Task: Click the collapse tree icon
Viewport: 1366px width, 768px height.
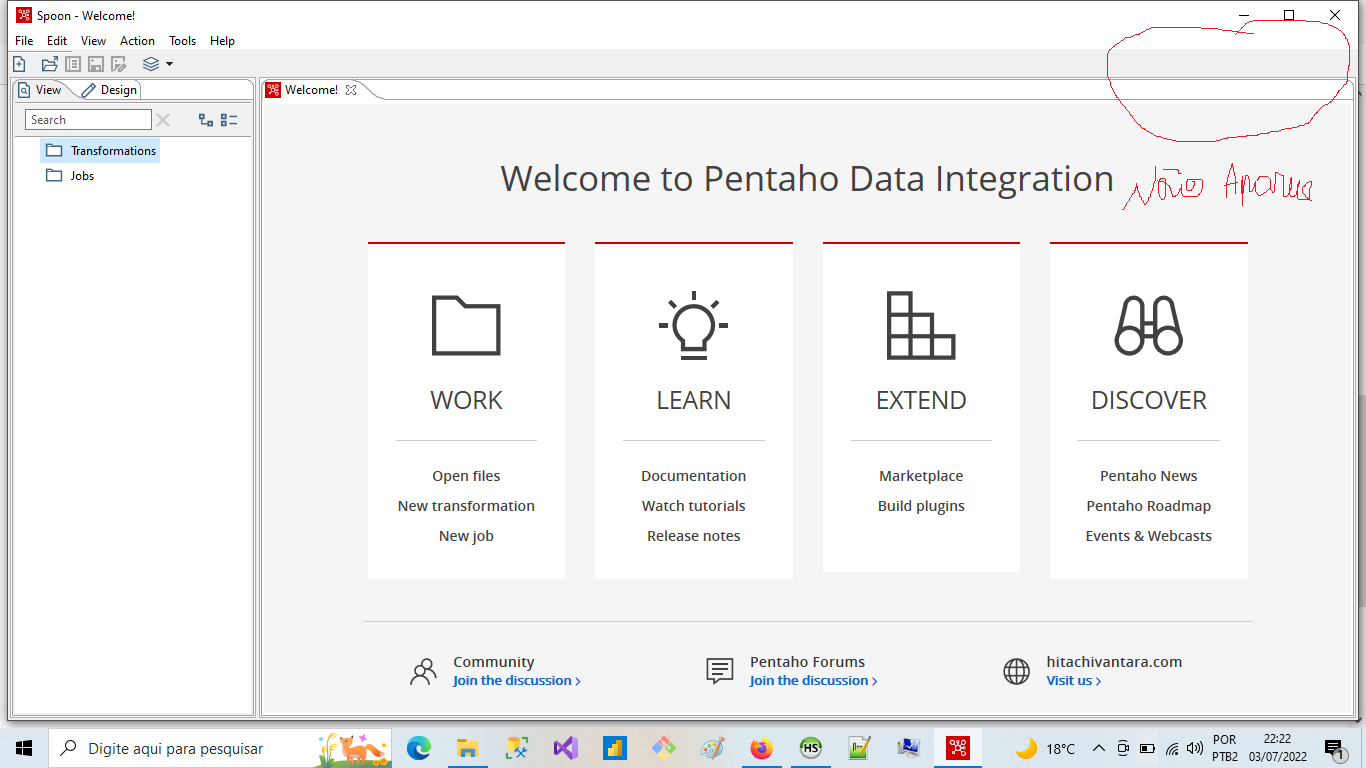Action: pyautogui.click(x=229, y=120)
